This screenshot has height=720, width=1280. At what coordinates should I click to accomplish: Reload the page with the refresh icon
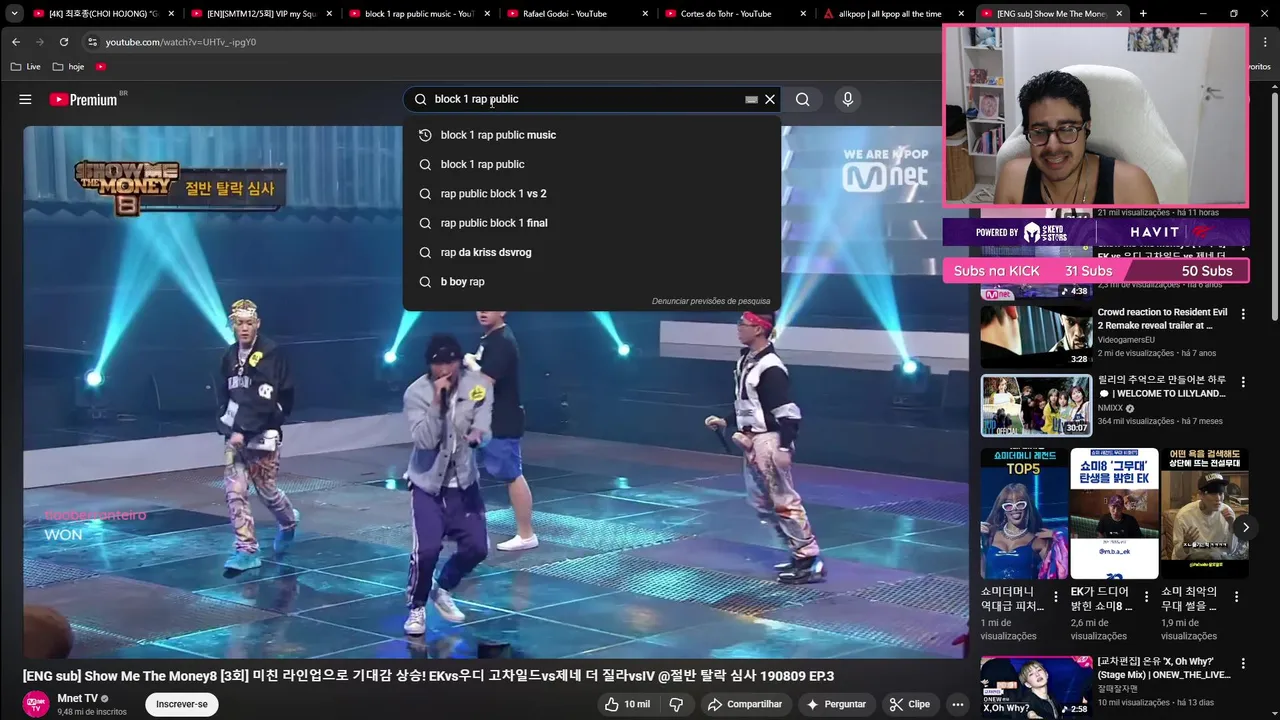click(64, 42)
